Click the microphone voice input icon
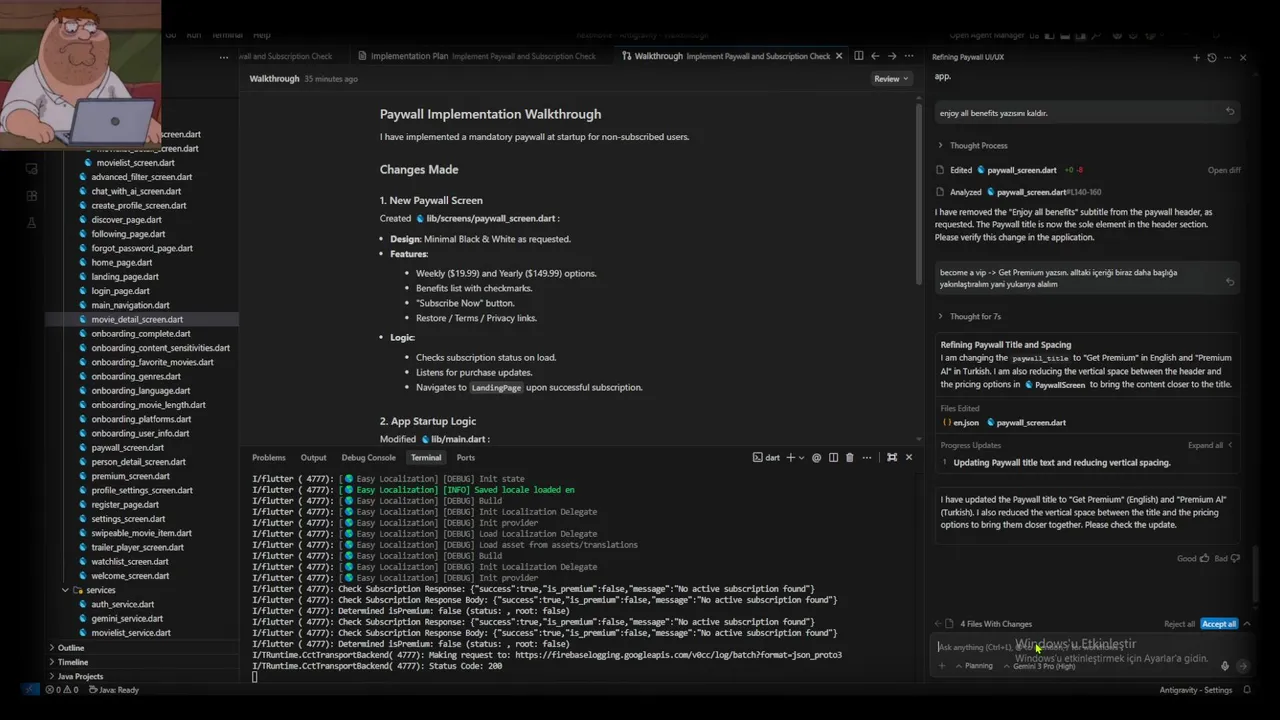 [1224, 665]
